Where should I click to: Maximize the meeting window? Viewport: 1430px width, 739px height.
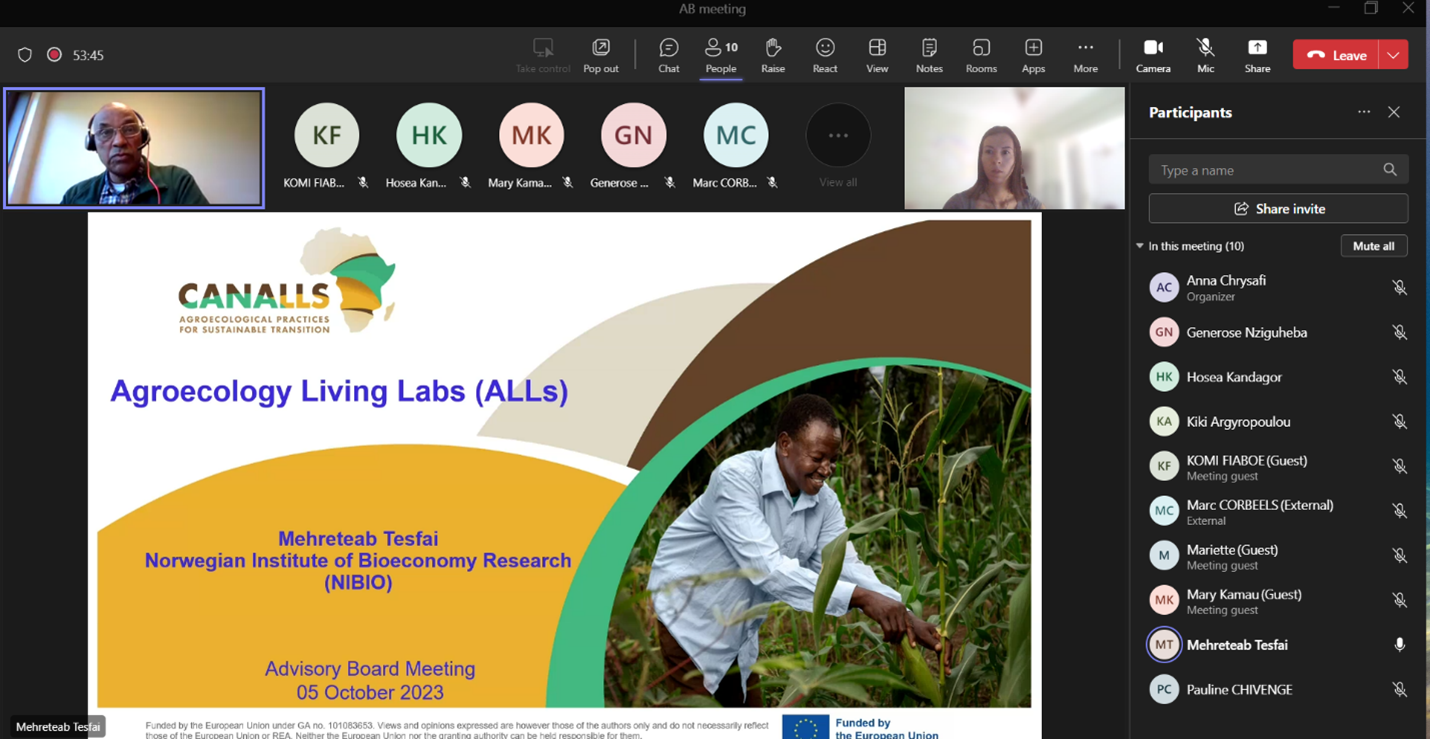[1371, 9]
